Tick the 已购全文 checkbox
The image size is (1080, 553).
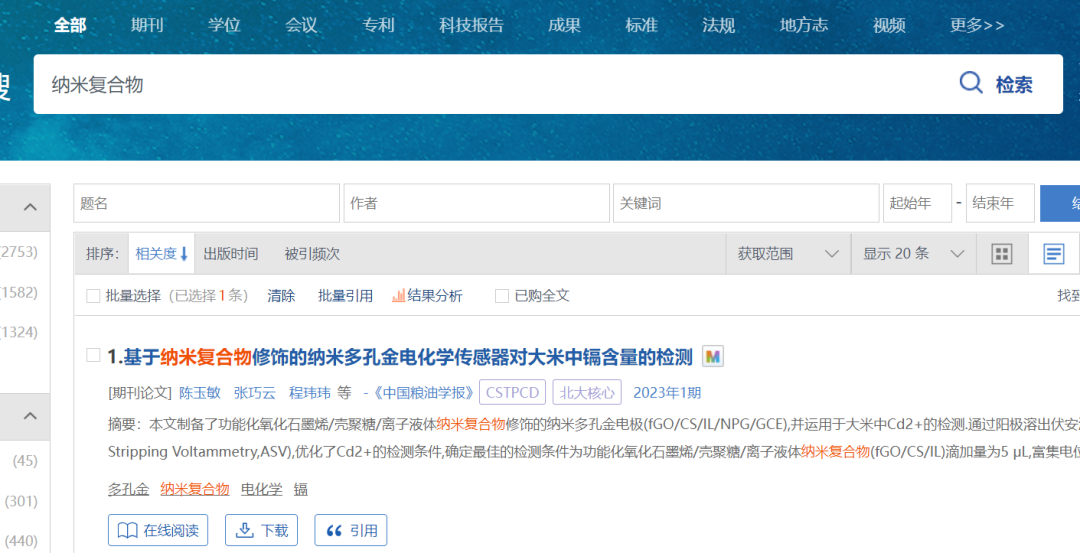502,296
